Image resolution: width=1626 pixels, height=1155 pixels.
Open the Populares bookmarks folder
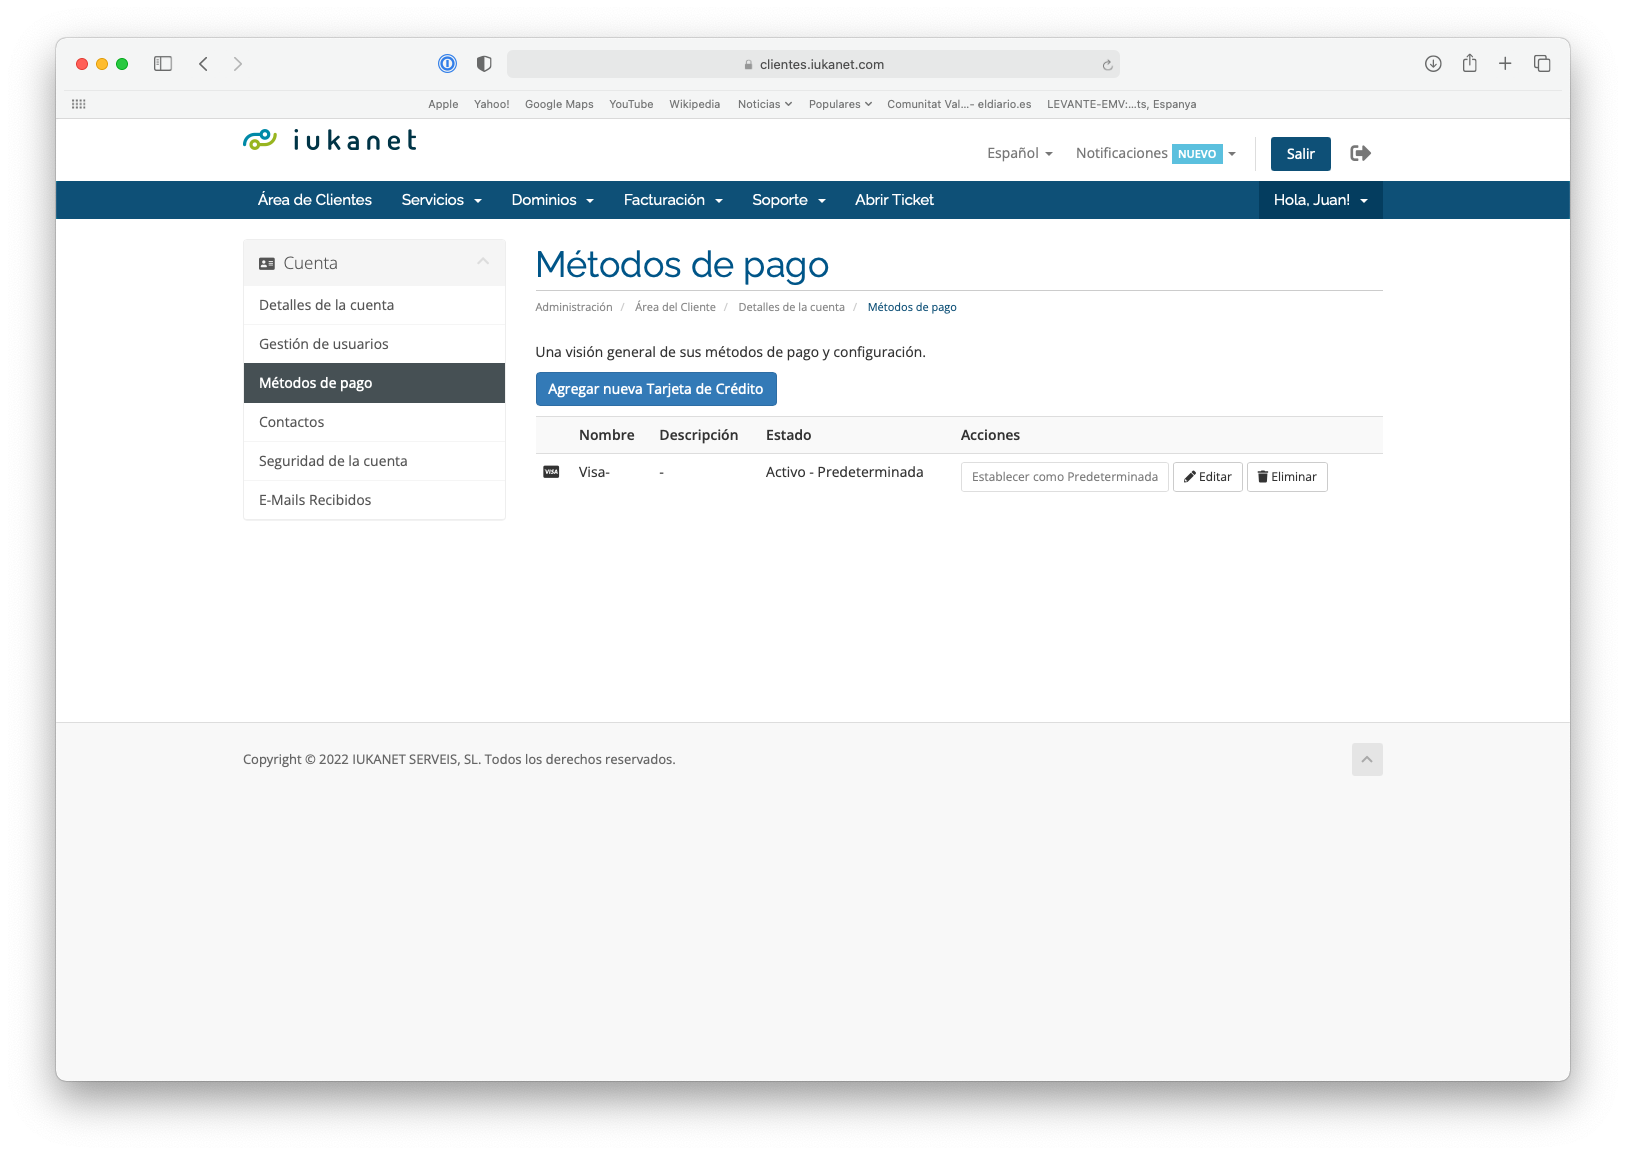coord(840,104)
